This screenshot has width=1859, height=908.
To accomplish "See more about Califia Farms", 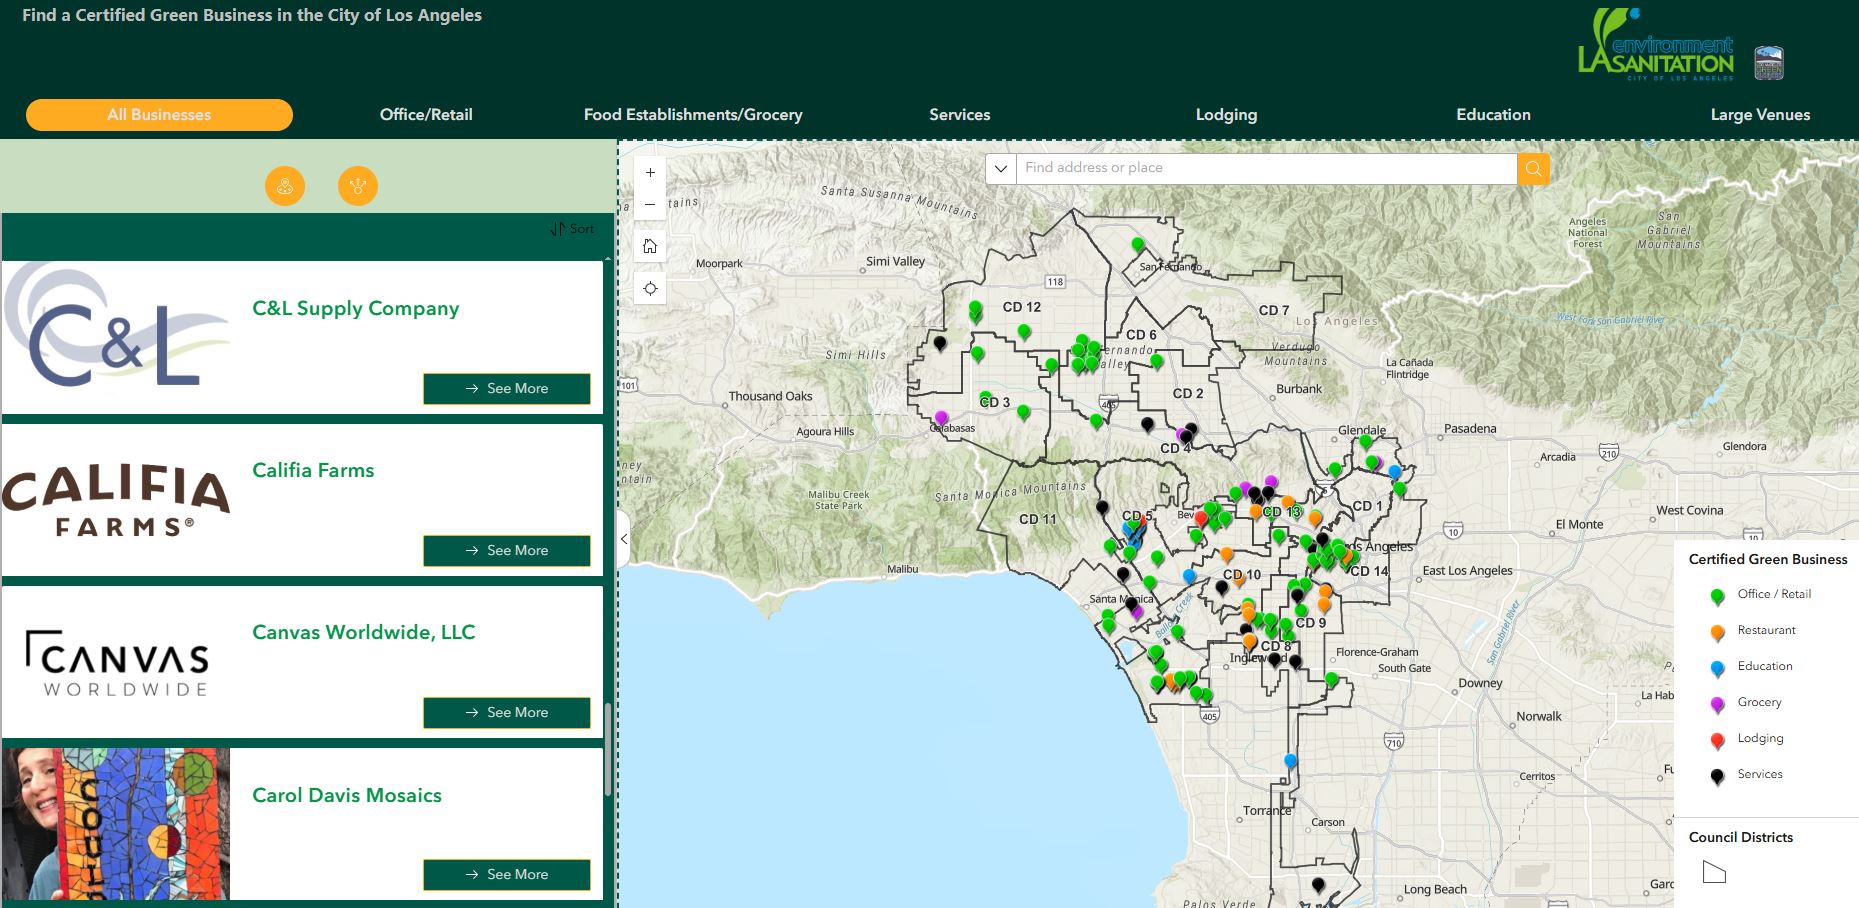I will coord(507,551).
